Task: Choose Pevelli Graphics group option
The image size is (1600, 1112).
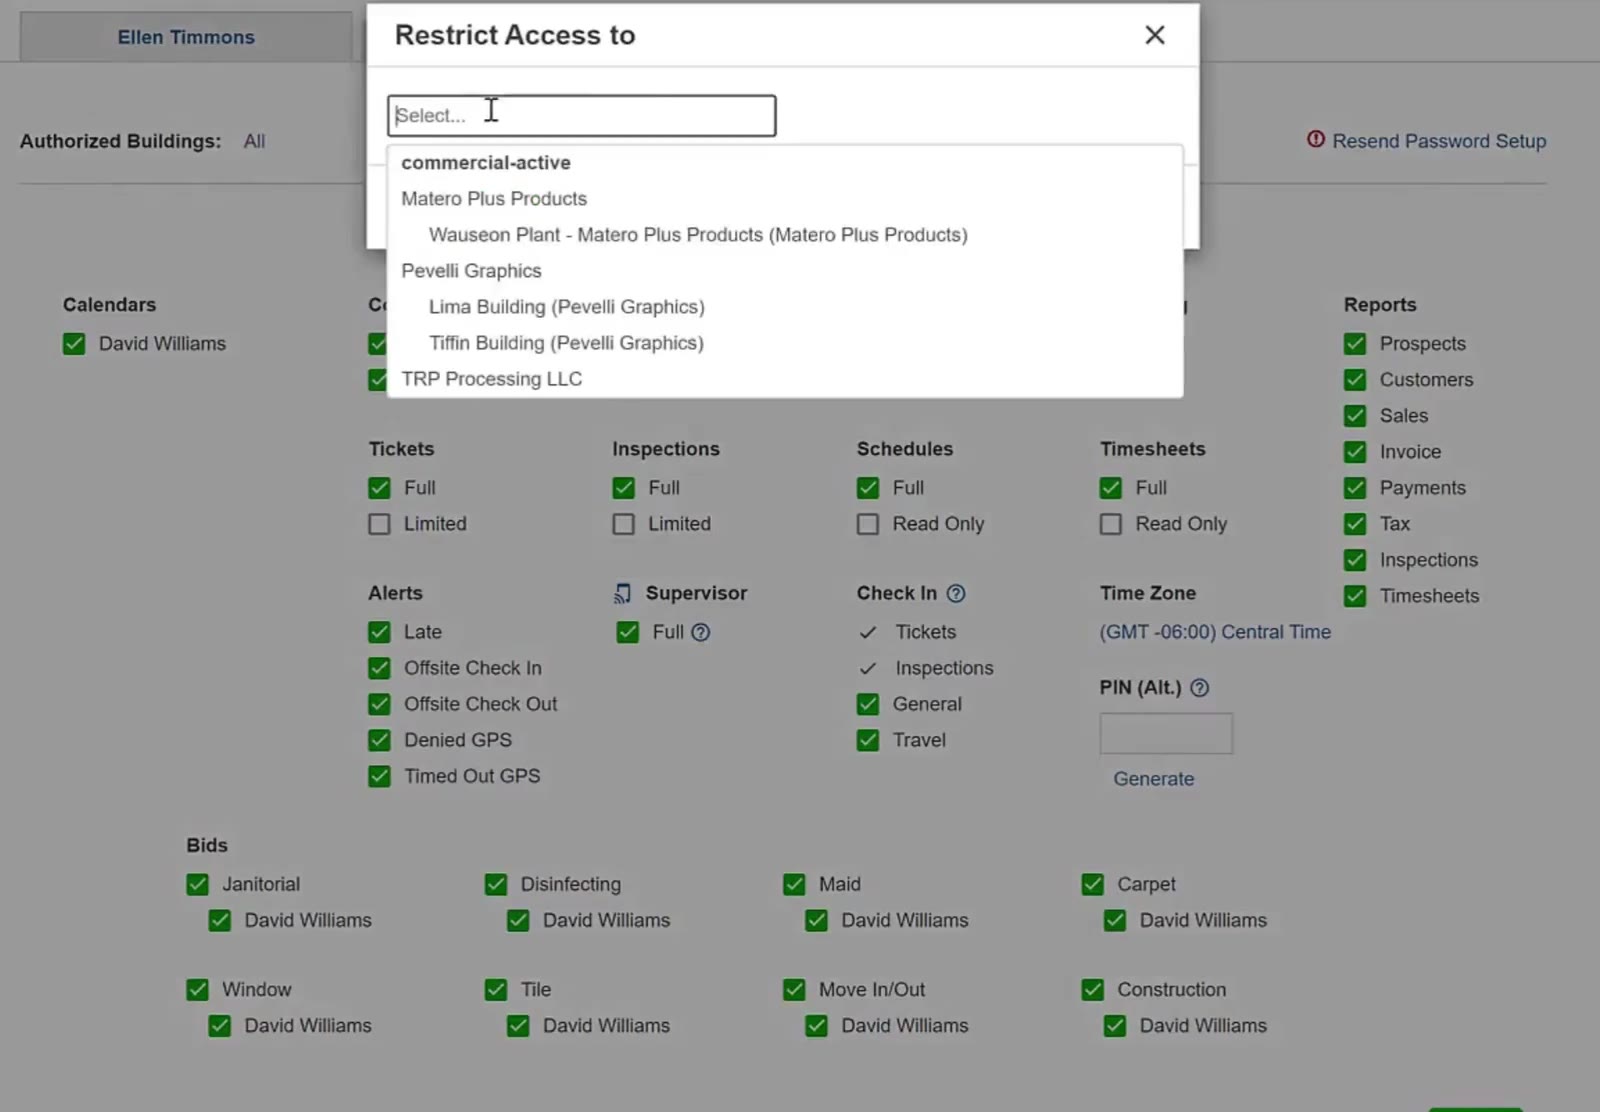Action: coord(471,271)
